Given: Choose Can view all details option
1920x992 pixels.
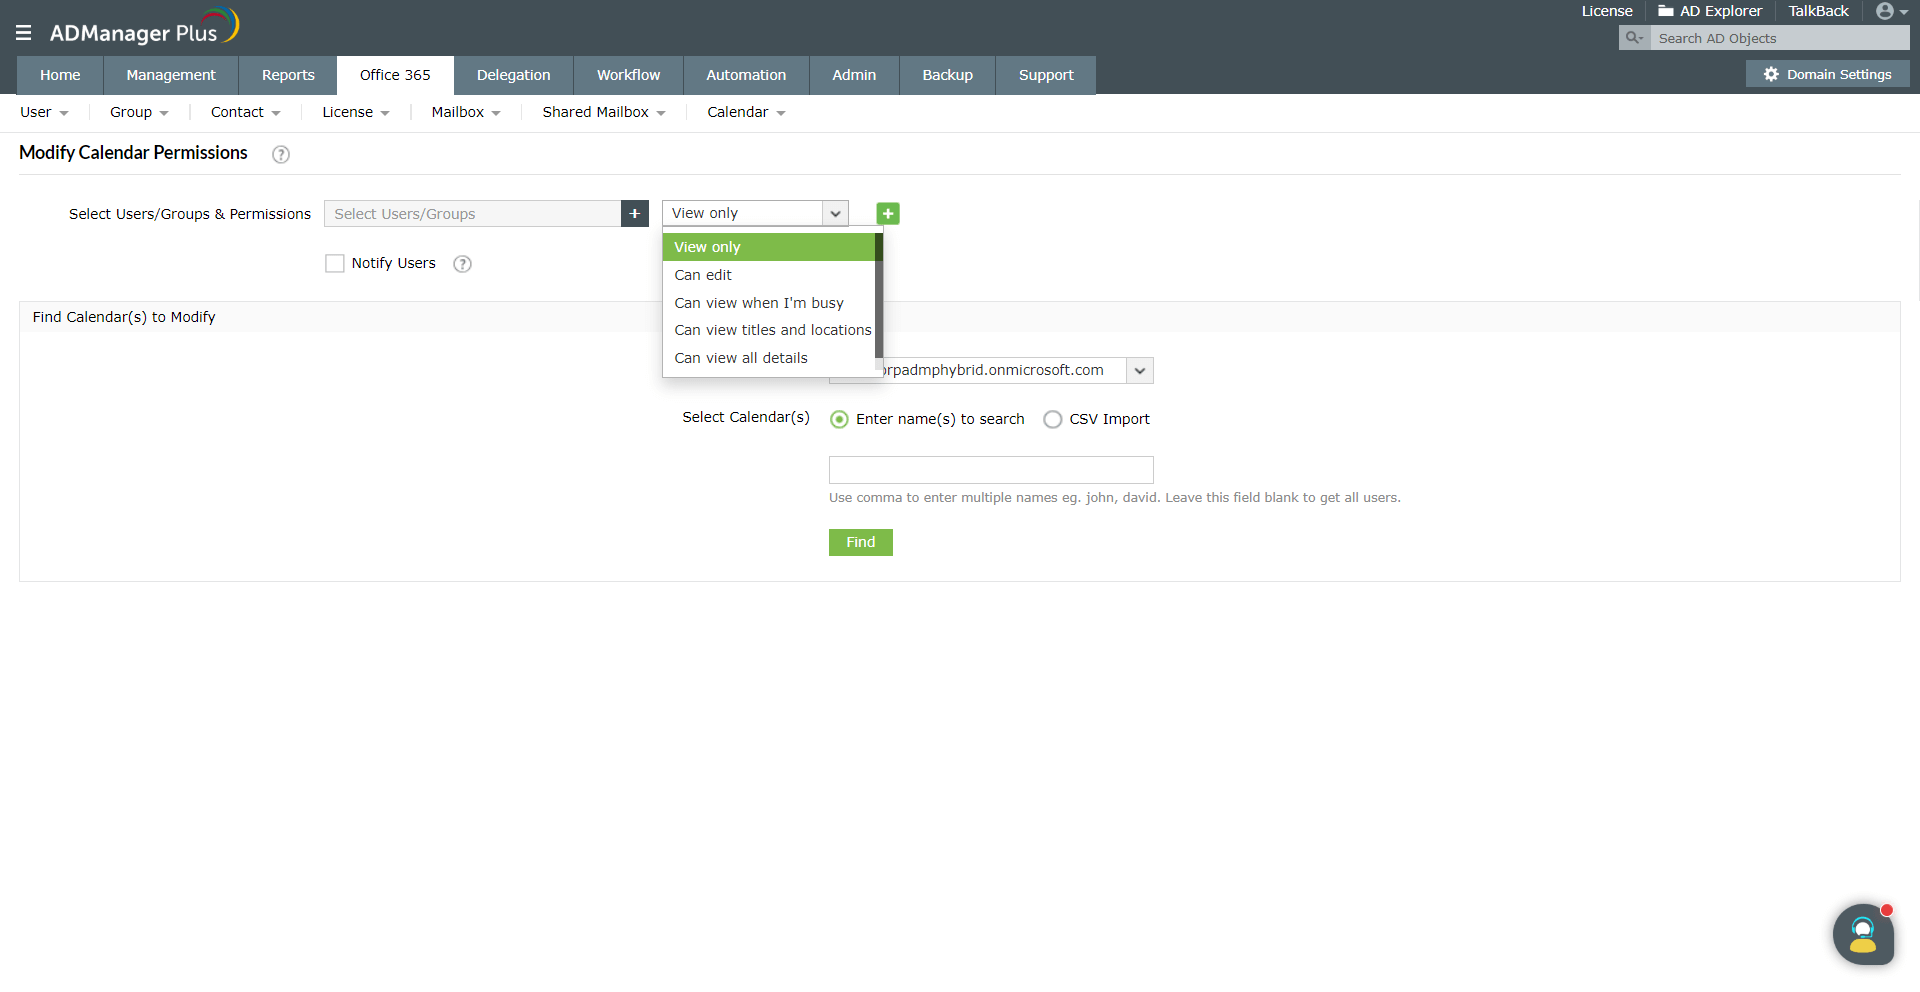Looking at the screenshot, I should click(x=768, y=358).
